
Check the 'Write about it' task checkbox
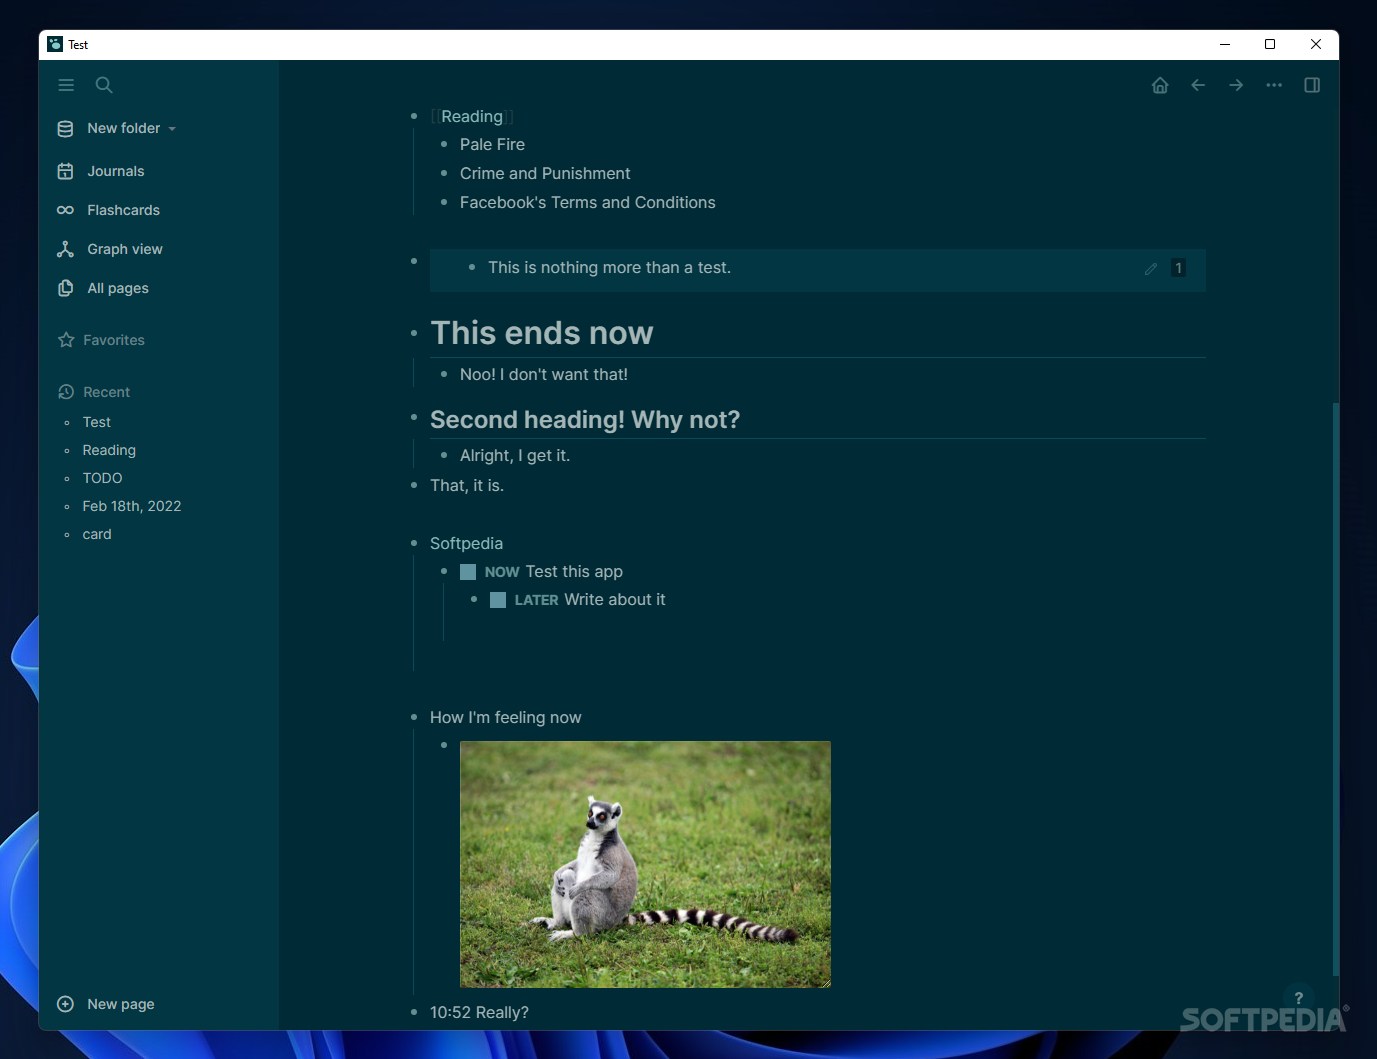498,600
